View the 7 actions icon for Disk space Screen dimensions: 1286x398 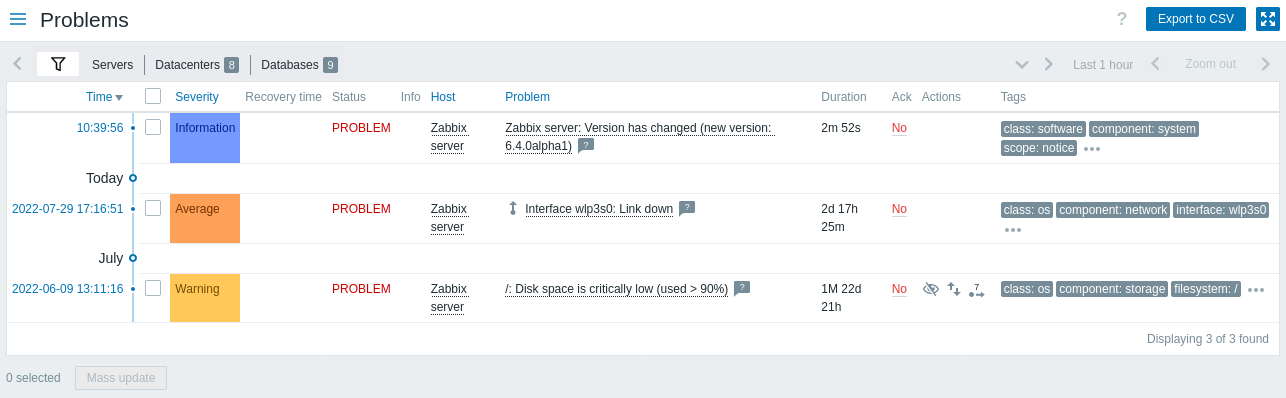point(977,290)
